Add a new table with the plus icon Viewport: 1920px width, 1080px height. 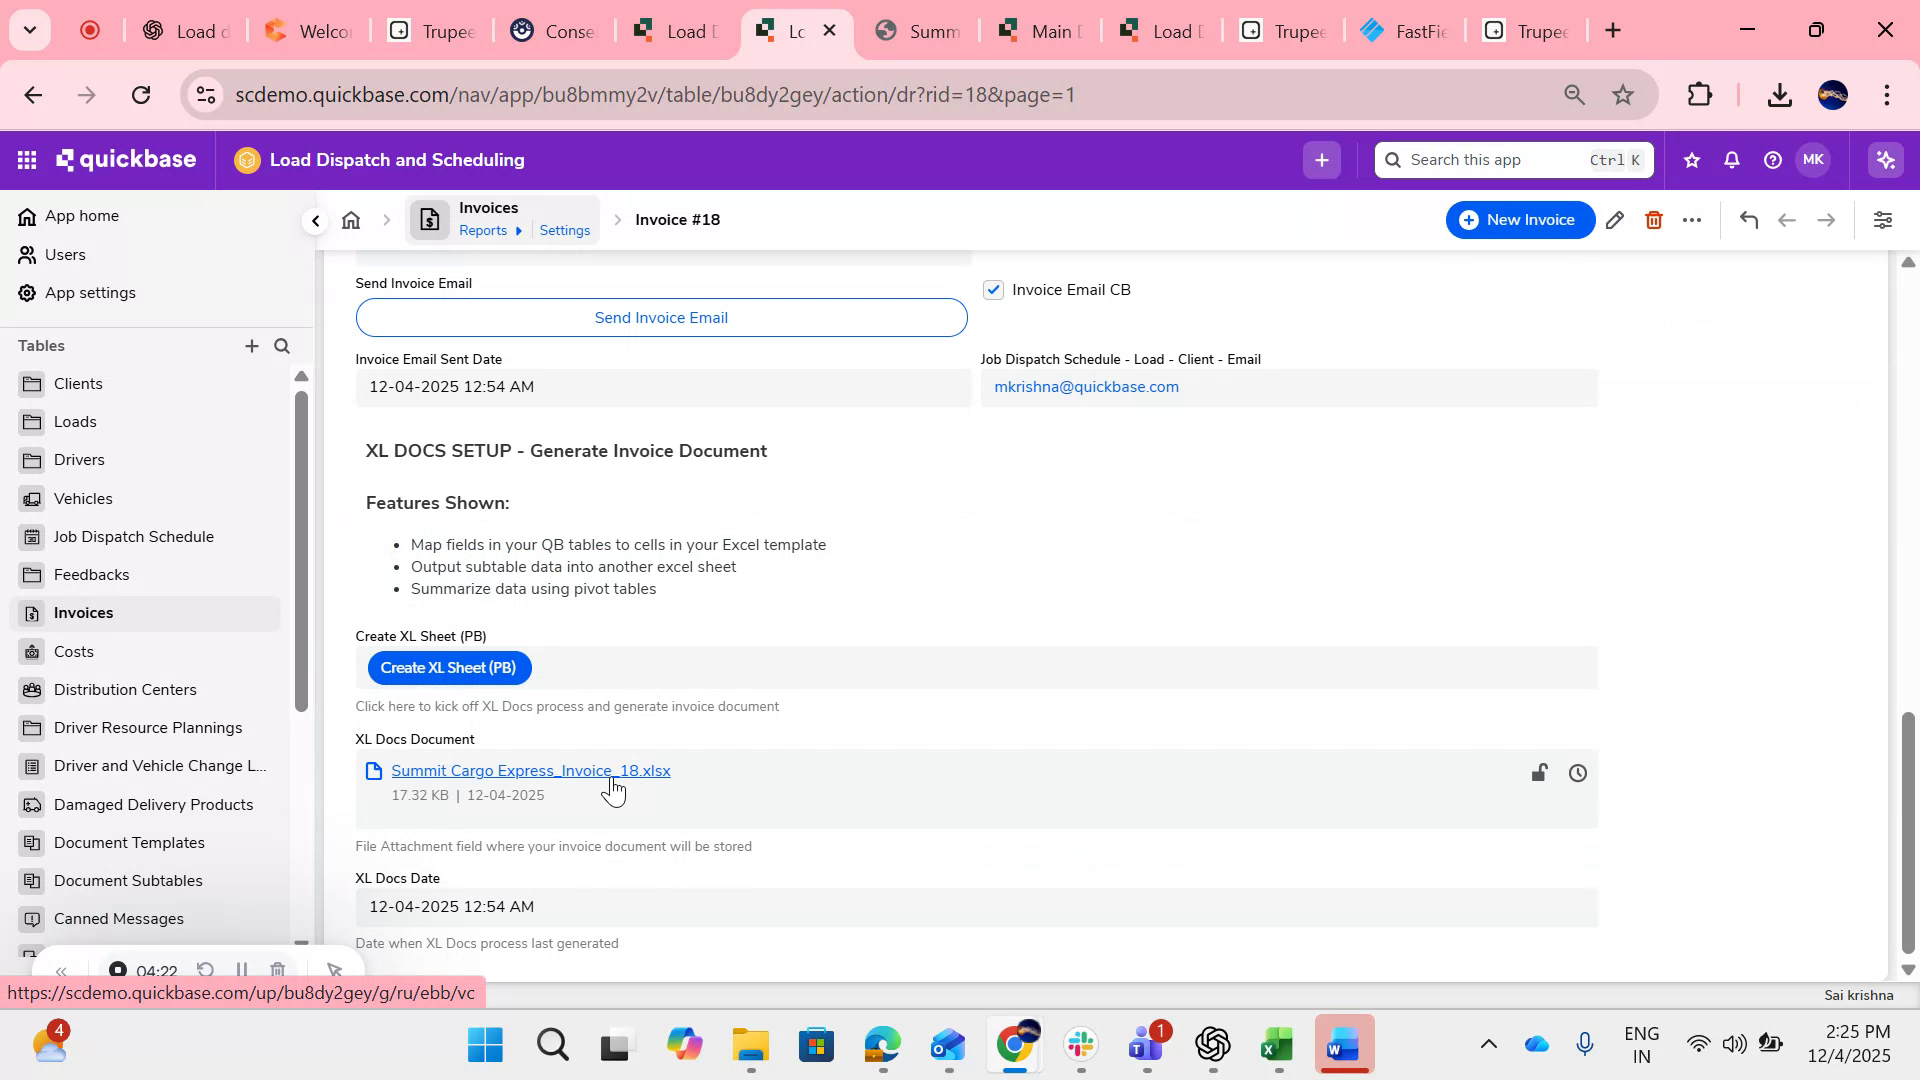(x=252, y=346)
